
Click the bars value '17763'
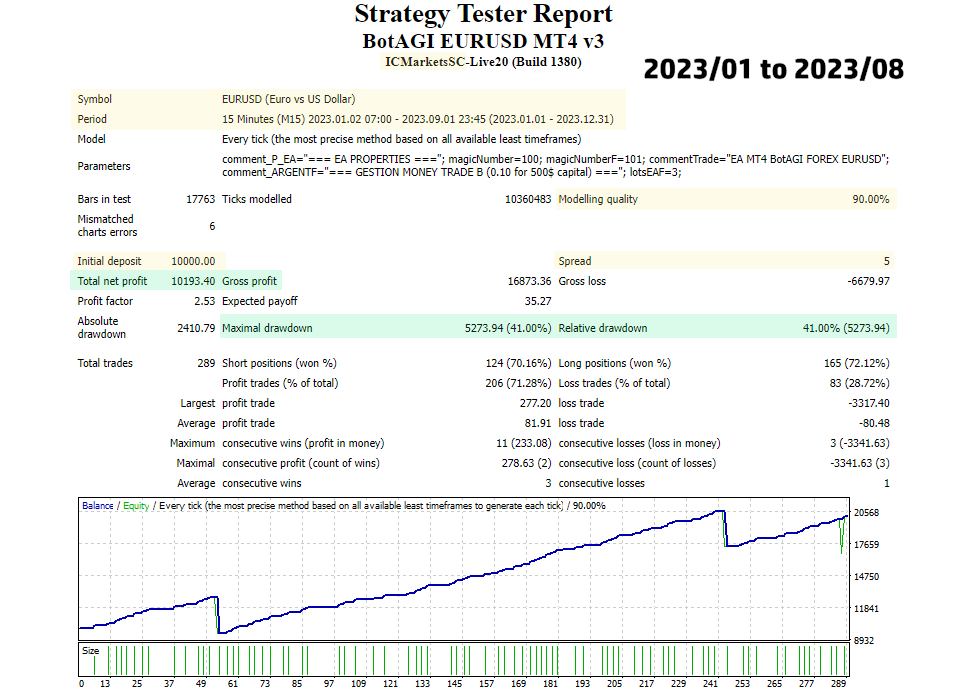pyautogui.click(x=201, y=199)
